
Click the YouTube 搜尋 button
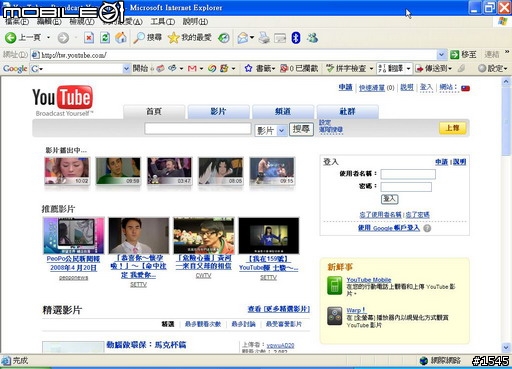coord(301,129)
